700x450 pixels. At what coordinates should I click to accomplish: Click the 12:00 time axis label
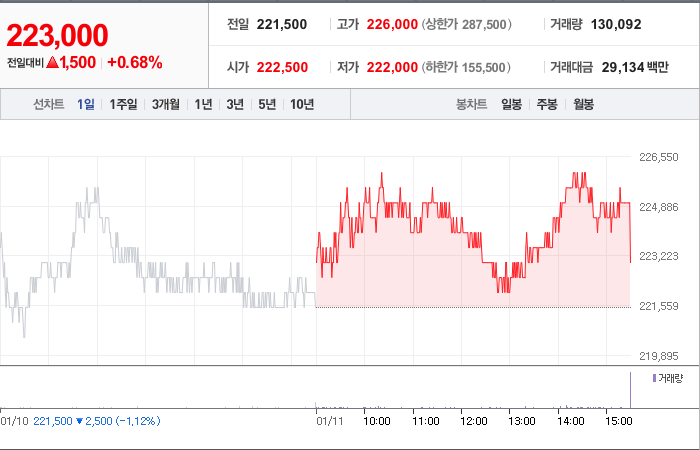click(474, 421)
